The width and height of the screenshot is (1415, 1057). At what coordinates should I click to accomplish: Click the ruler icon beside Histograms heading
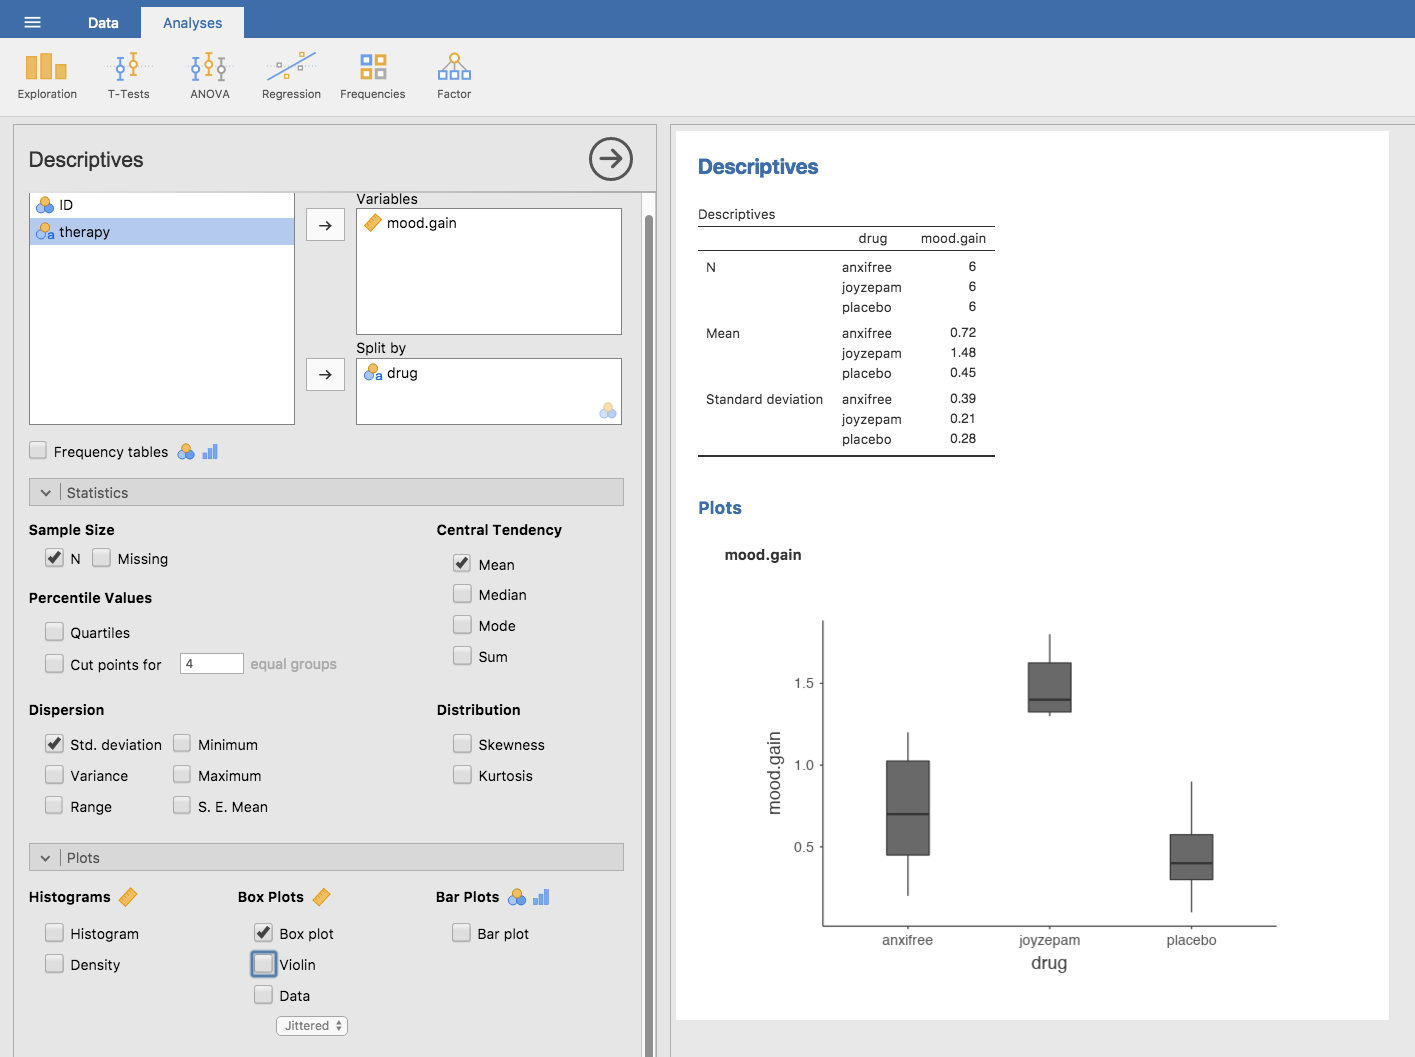[128, 897]
